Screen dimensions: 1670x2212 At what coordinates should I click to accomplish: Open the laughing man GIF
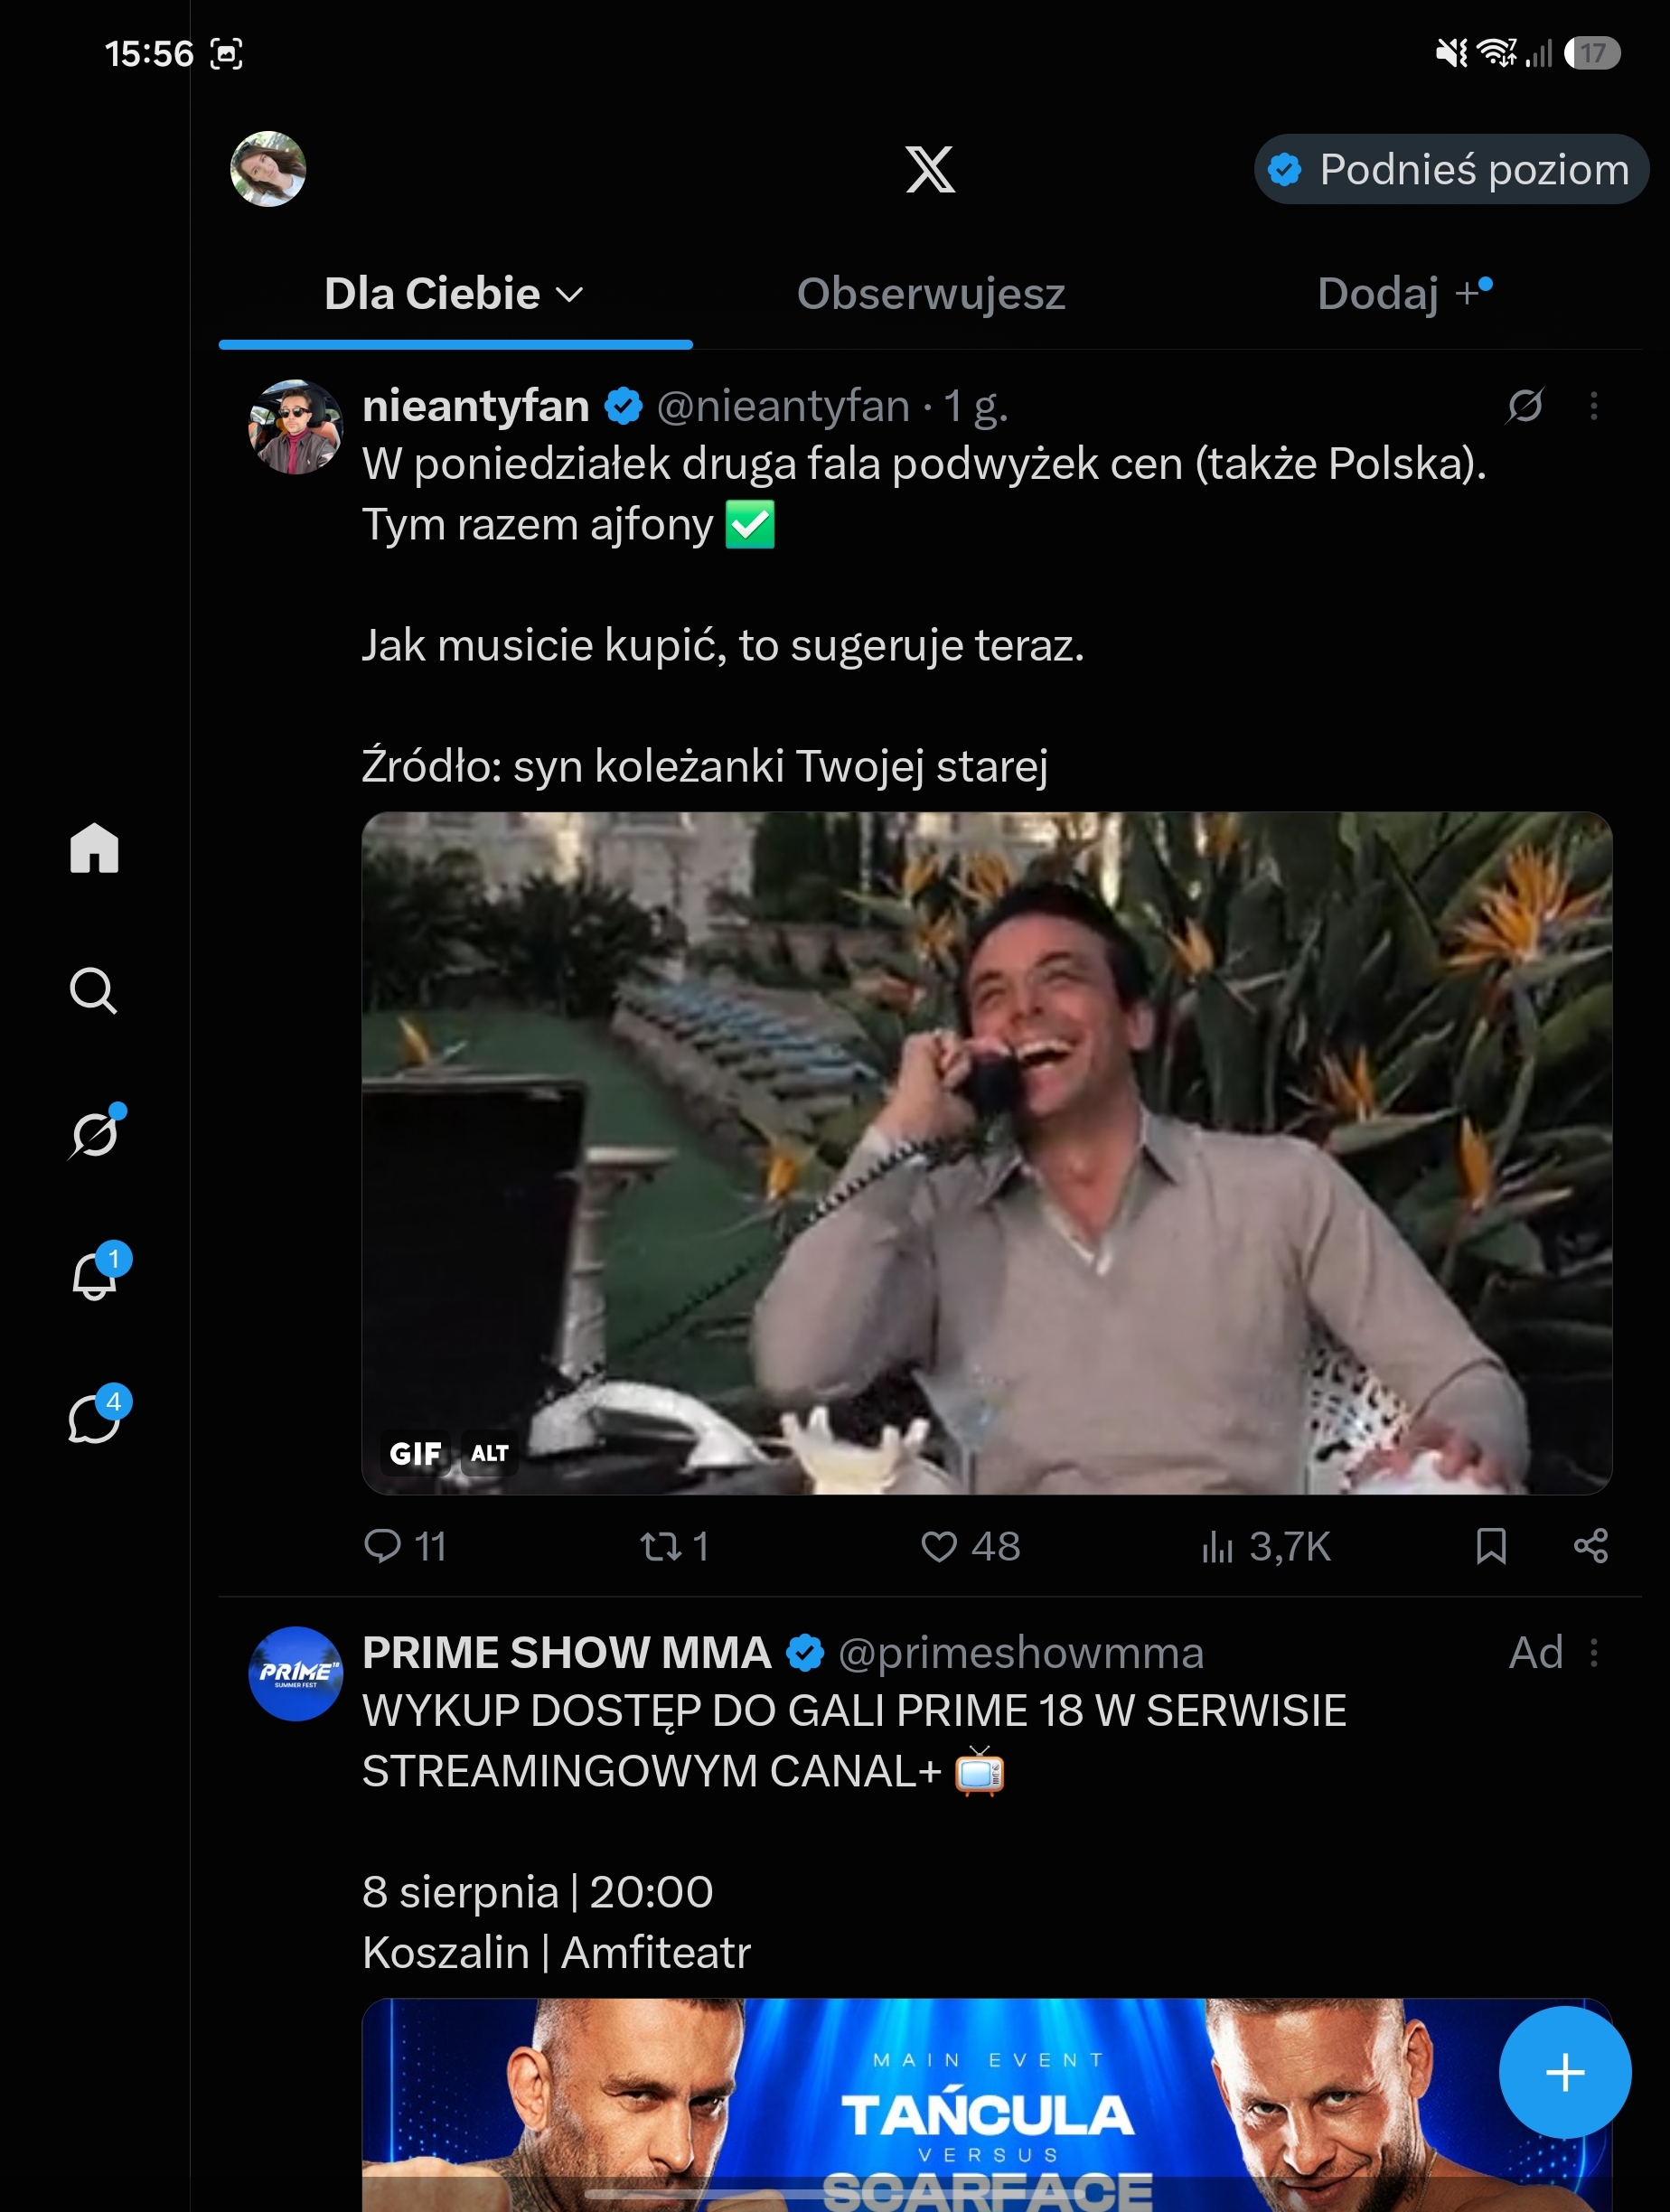click(986, 1153)
